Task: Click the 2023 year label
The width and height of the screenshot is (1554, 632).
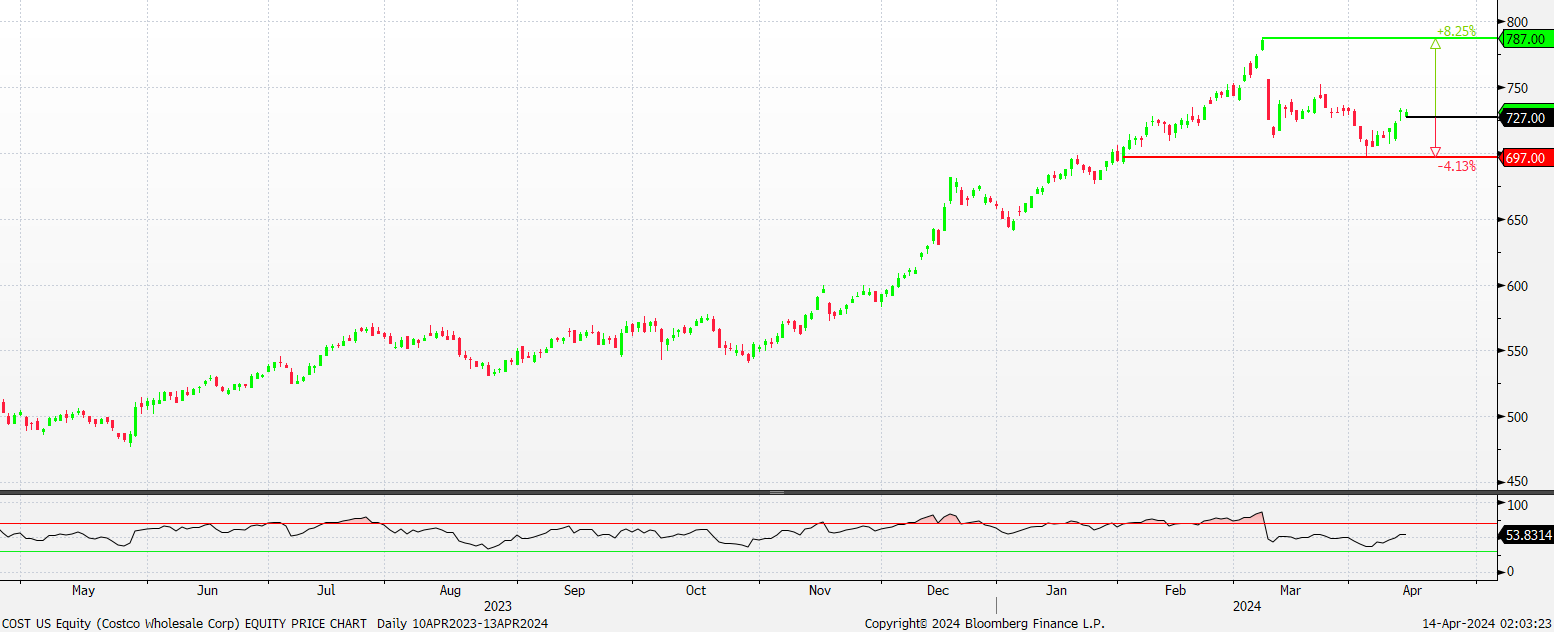Action: pyautogui.click(x=497, y=606)
